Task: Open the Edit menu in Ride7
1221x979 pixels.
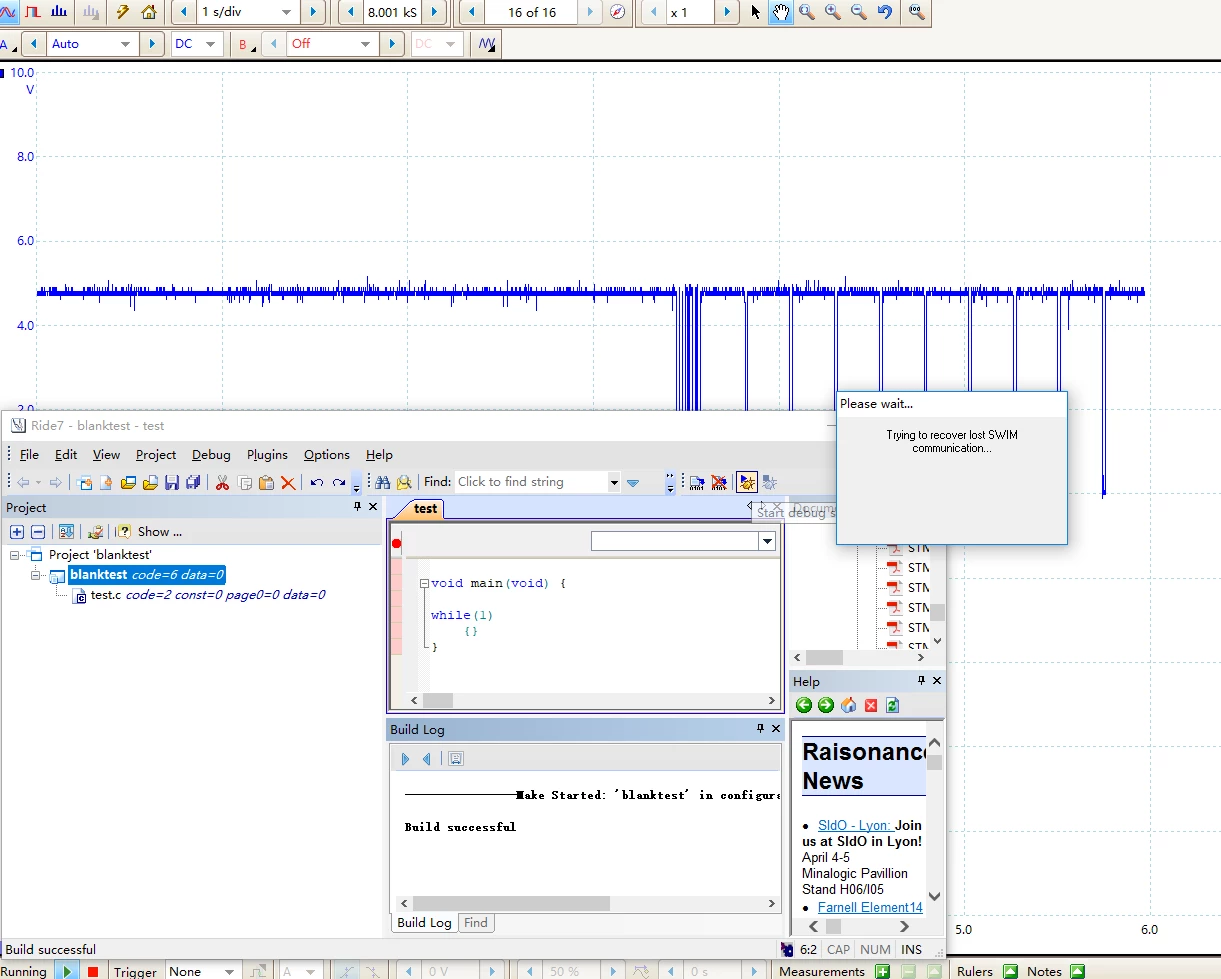Action: pos(66,454)
